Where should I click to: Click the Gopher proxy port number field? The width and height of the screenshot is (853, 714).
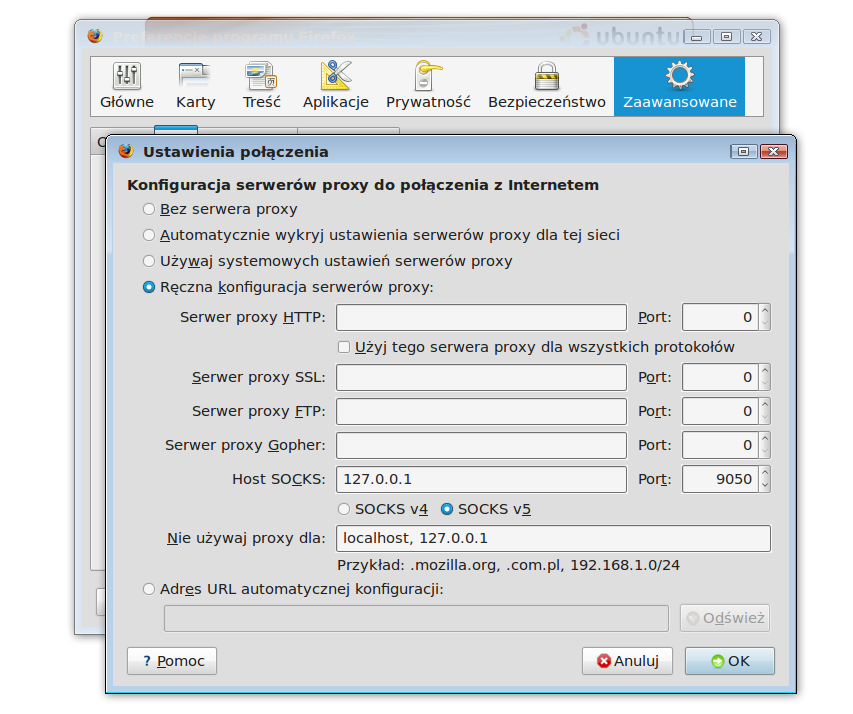[x=721, y=445]
